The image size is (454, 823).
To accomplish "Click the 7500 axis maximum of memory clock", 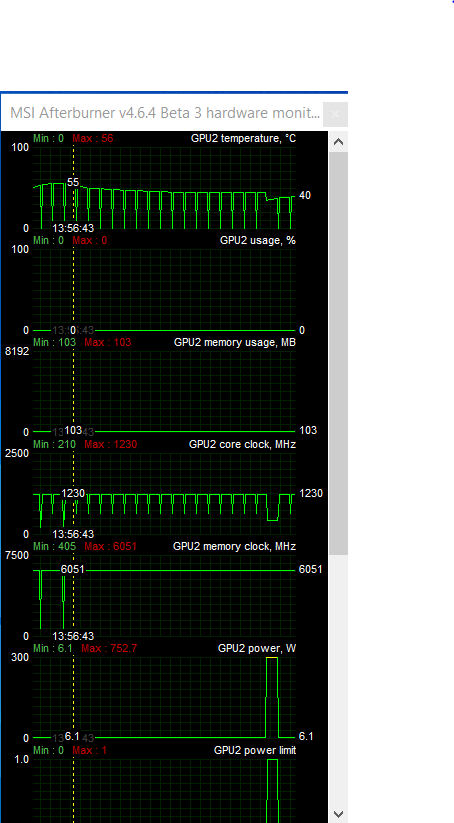I will pos(17,555).
